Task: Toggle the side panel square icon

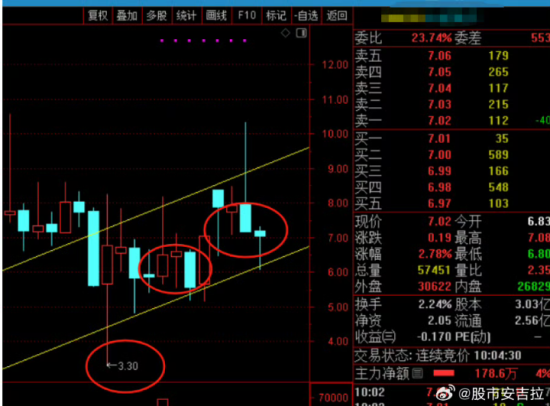Action: pyautogui.click(x=301, y=33)
